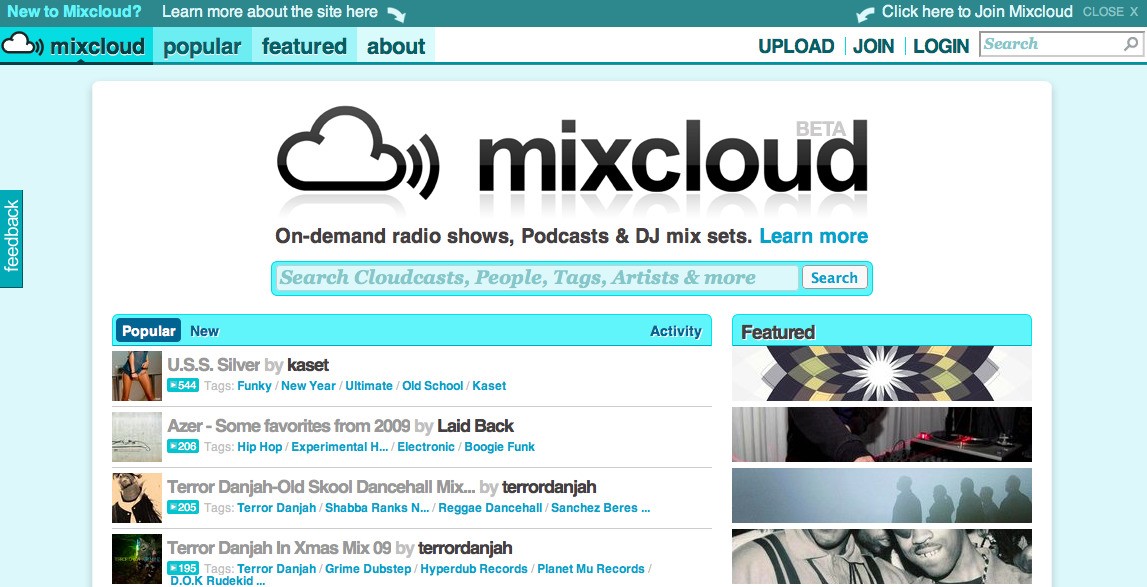Image resolution: width=1147 pixels, height=587 pixels.
Task: Open the featured section from the top navigation
Action: click(304, 46)
